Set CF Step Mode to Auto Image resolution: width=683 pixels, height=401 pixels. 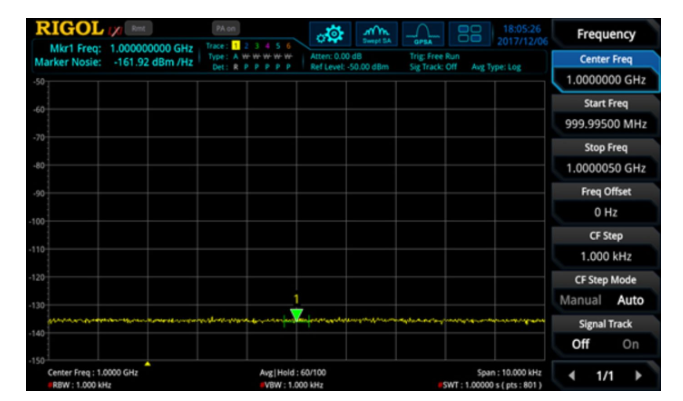pos(630,300)
